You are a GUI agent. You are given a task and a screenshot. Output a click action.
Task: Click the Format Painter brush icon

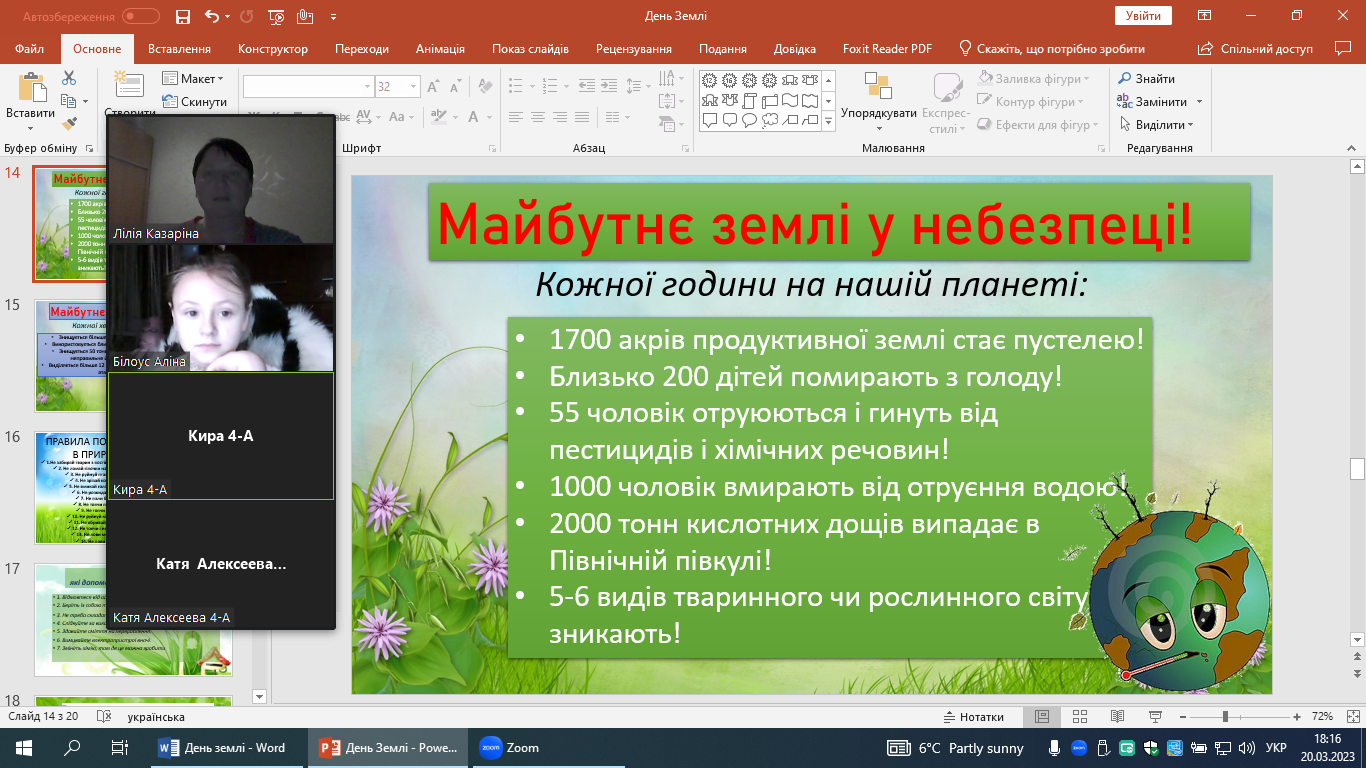[69, 124]
